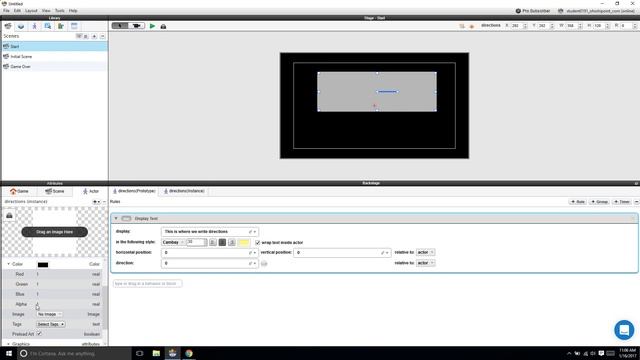Viewport: 640px width, 360px height.
Task: Collapse the Color attribute group
Action: (9, 264)
